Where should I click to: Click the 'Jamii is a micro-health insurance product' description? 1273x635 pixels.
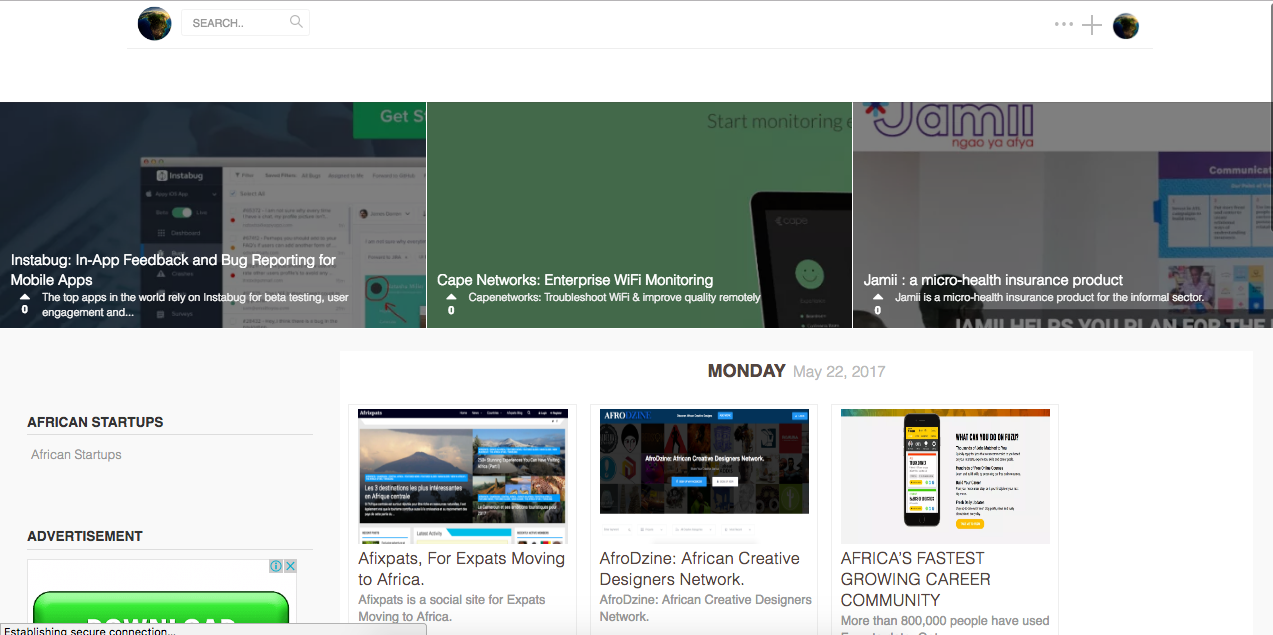1049,297
